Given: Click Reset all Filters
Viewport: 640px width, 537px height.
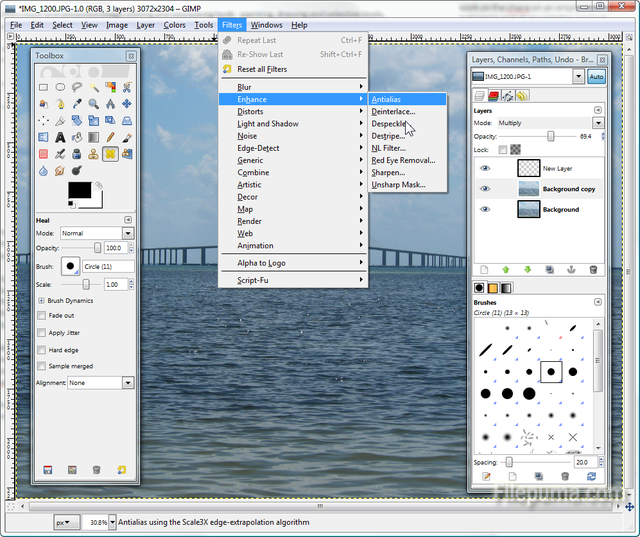Looking at the screenshot, I should (261, 69).
